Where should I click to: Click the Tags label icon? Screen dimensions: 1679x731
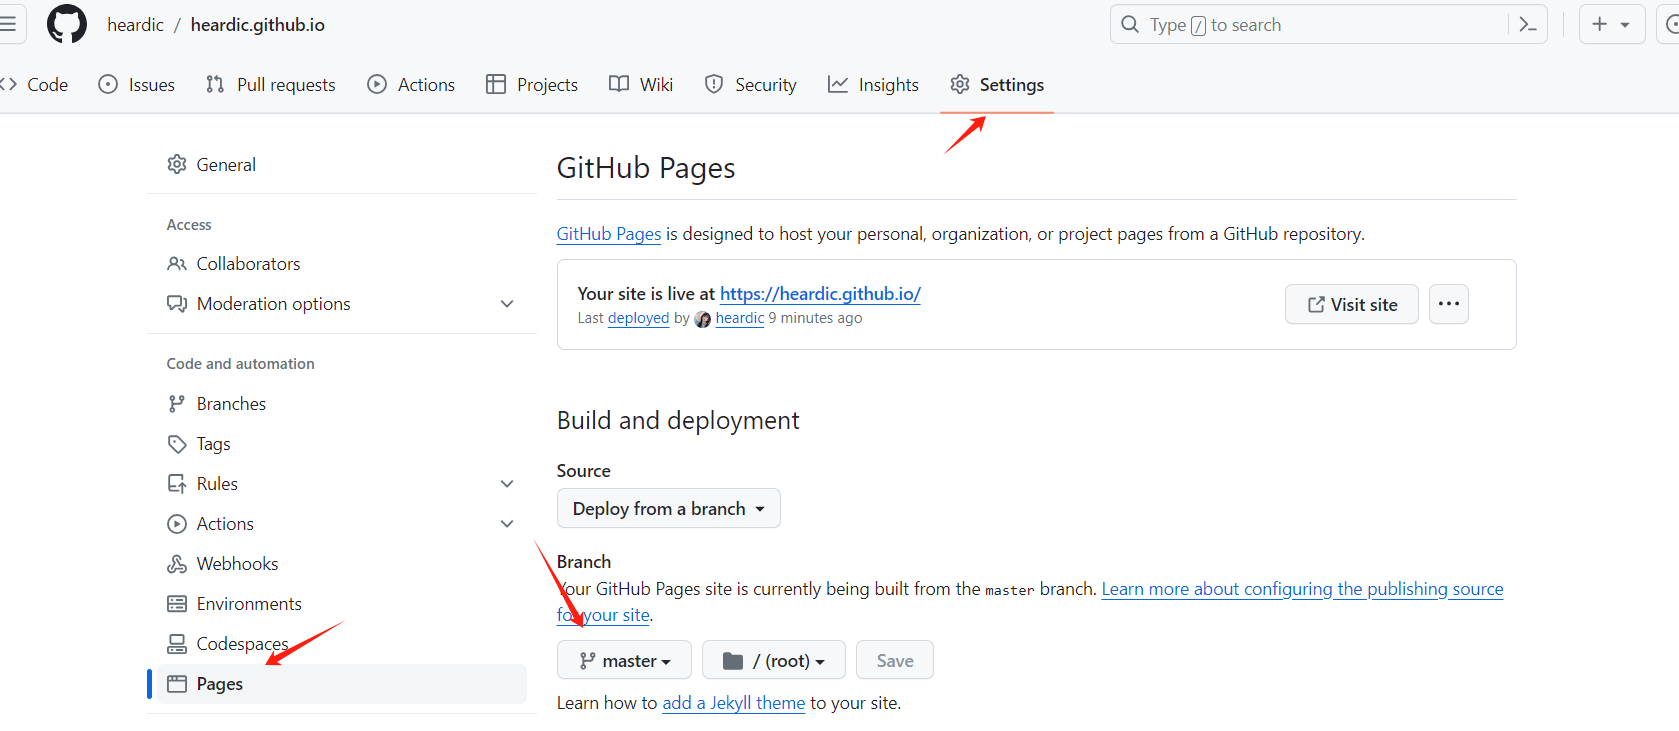[x=177, y=444]
